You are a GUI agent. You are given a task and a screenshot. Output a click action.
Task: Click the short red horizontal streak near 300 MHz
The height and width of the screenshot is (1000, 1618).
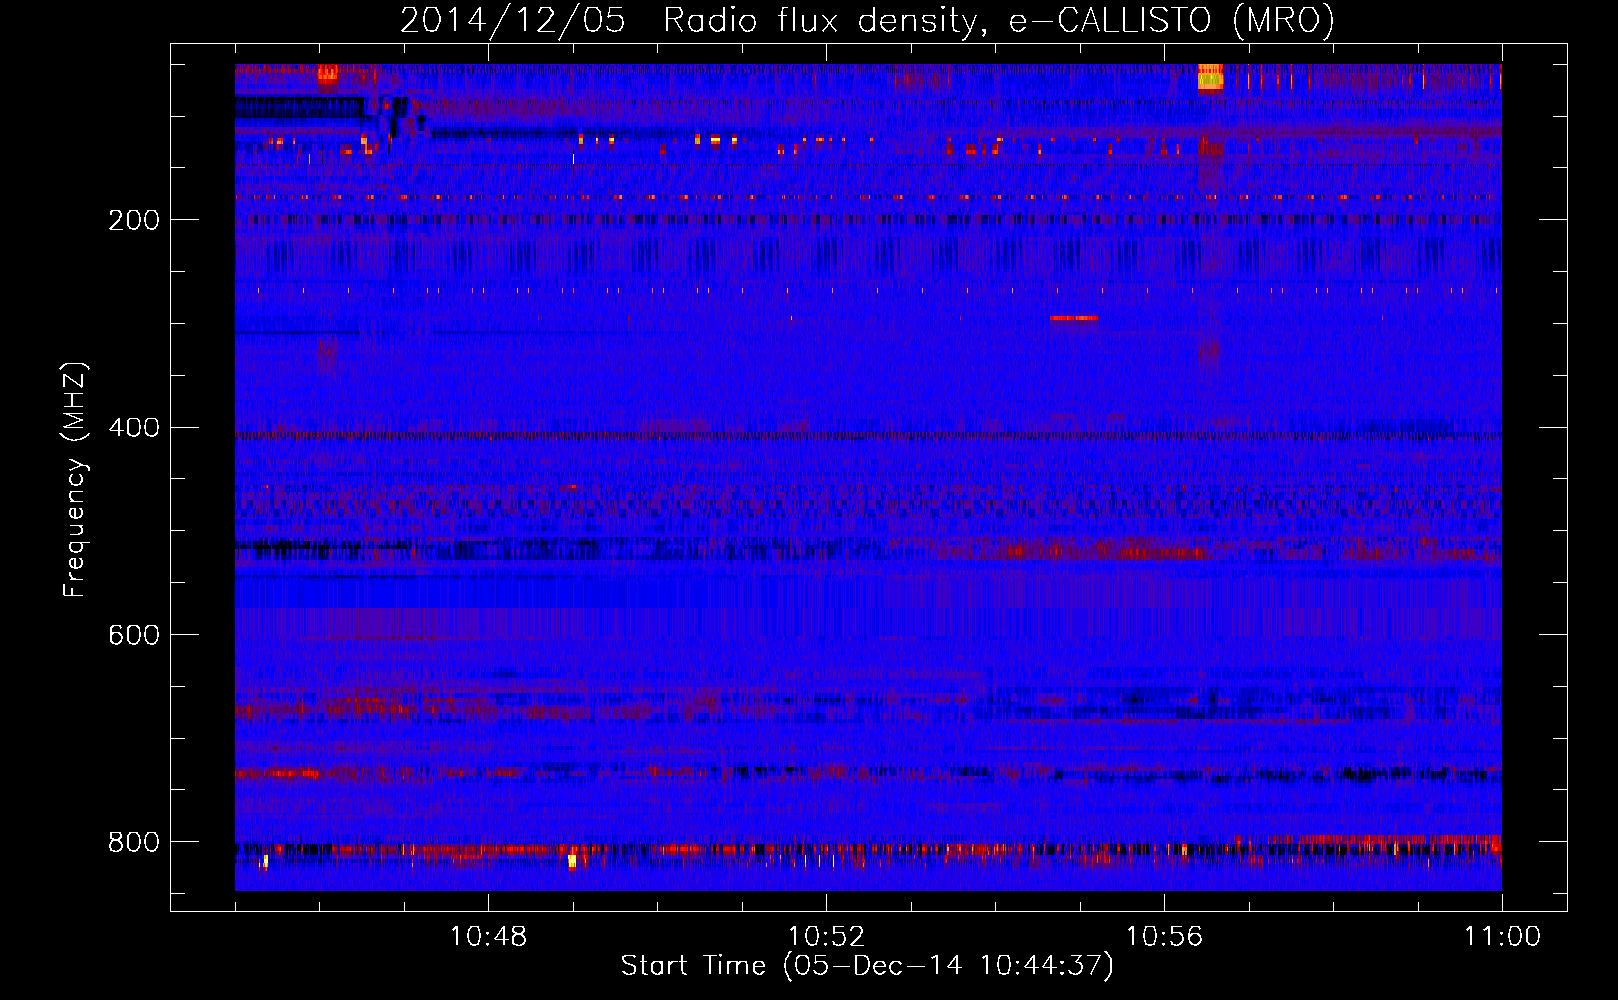click(x=1074, y=318)
